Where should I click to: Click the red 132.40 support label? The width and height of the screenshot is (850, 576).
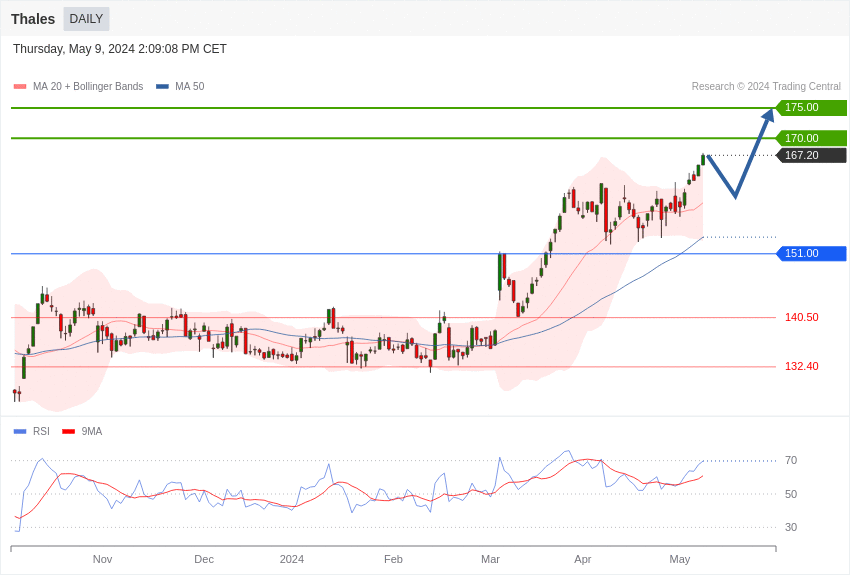click(801, 366)
